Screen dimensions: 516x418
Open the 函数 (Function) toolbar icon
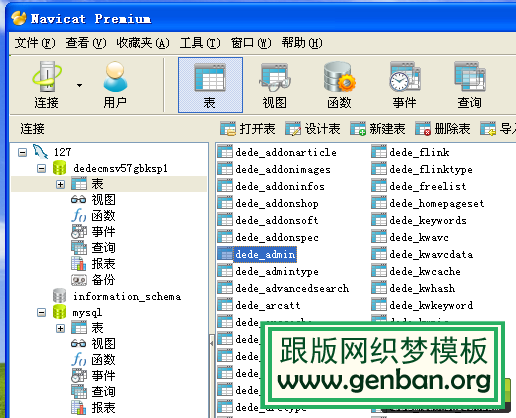[x=339, y=85]
